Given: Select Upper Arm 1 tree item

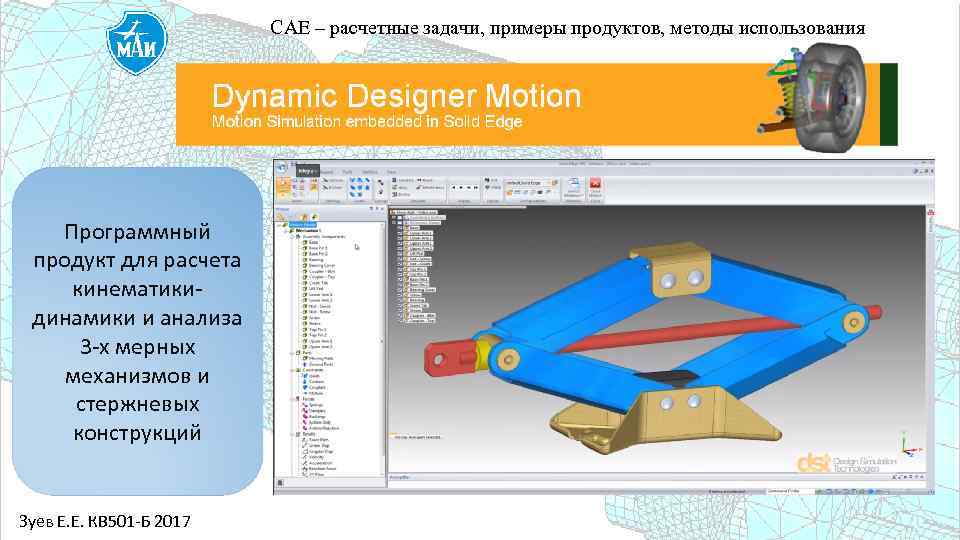Looking at the screenshot, I should [x=320, y=341].
